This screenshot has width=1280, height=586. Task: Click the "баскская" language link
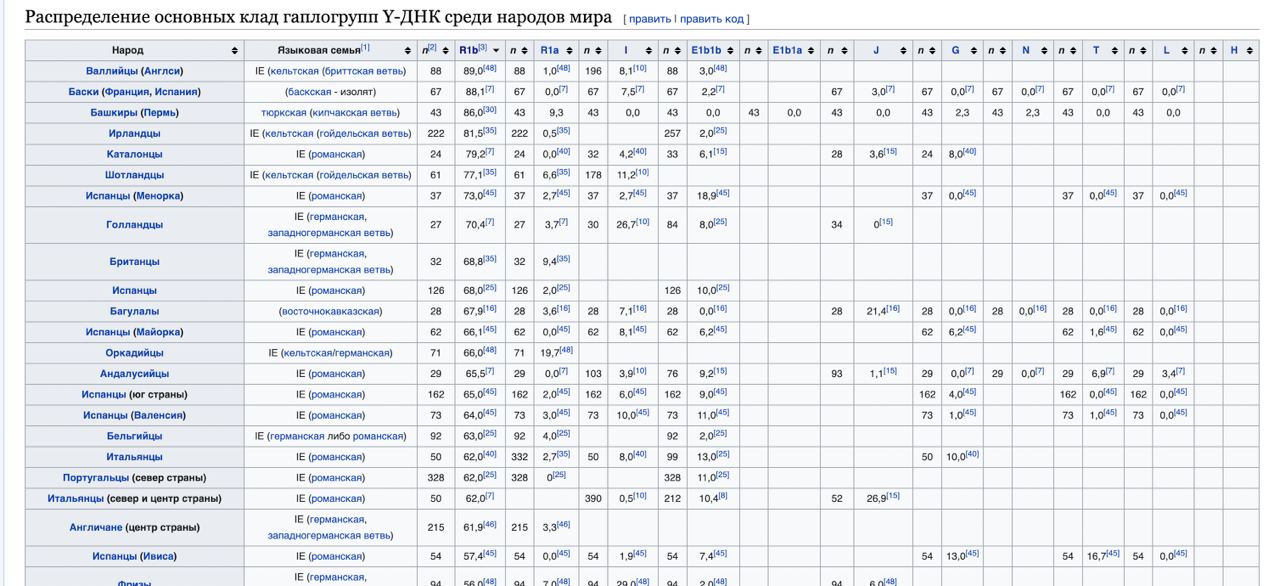pyautogui.click(x=308, y=92)
